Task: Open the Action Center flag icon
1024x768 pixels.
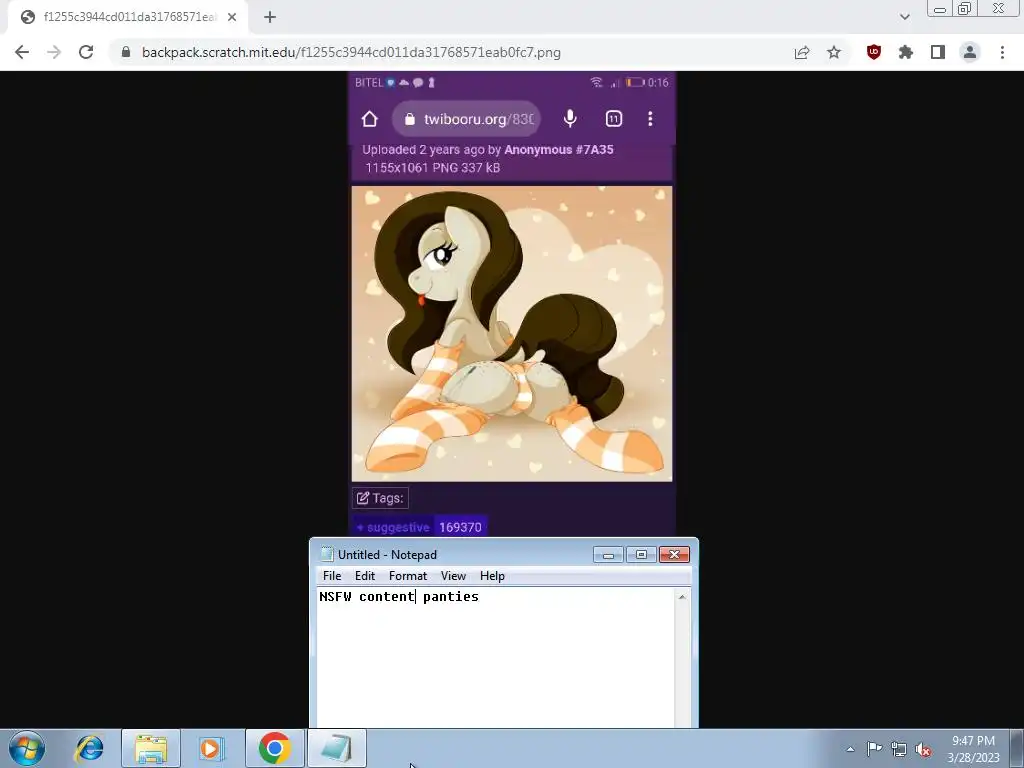Action: 874,748
